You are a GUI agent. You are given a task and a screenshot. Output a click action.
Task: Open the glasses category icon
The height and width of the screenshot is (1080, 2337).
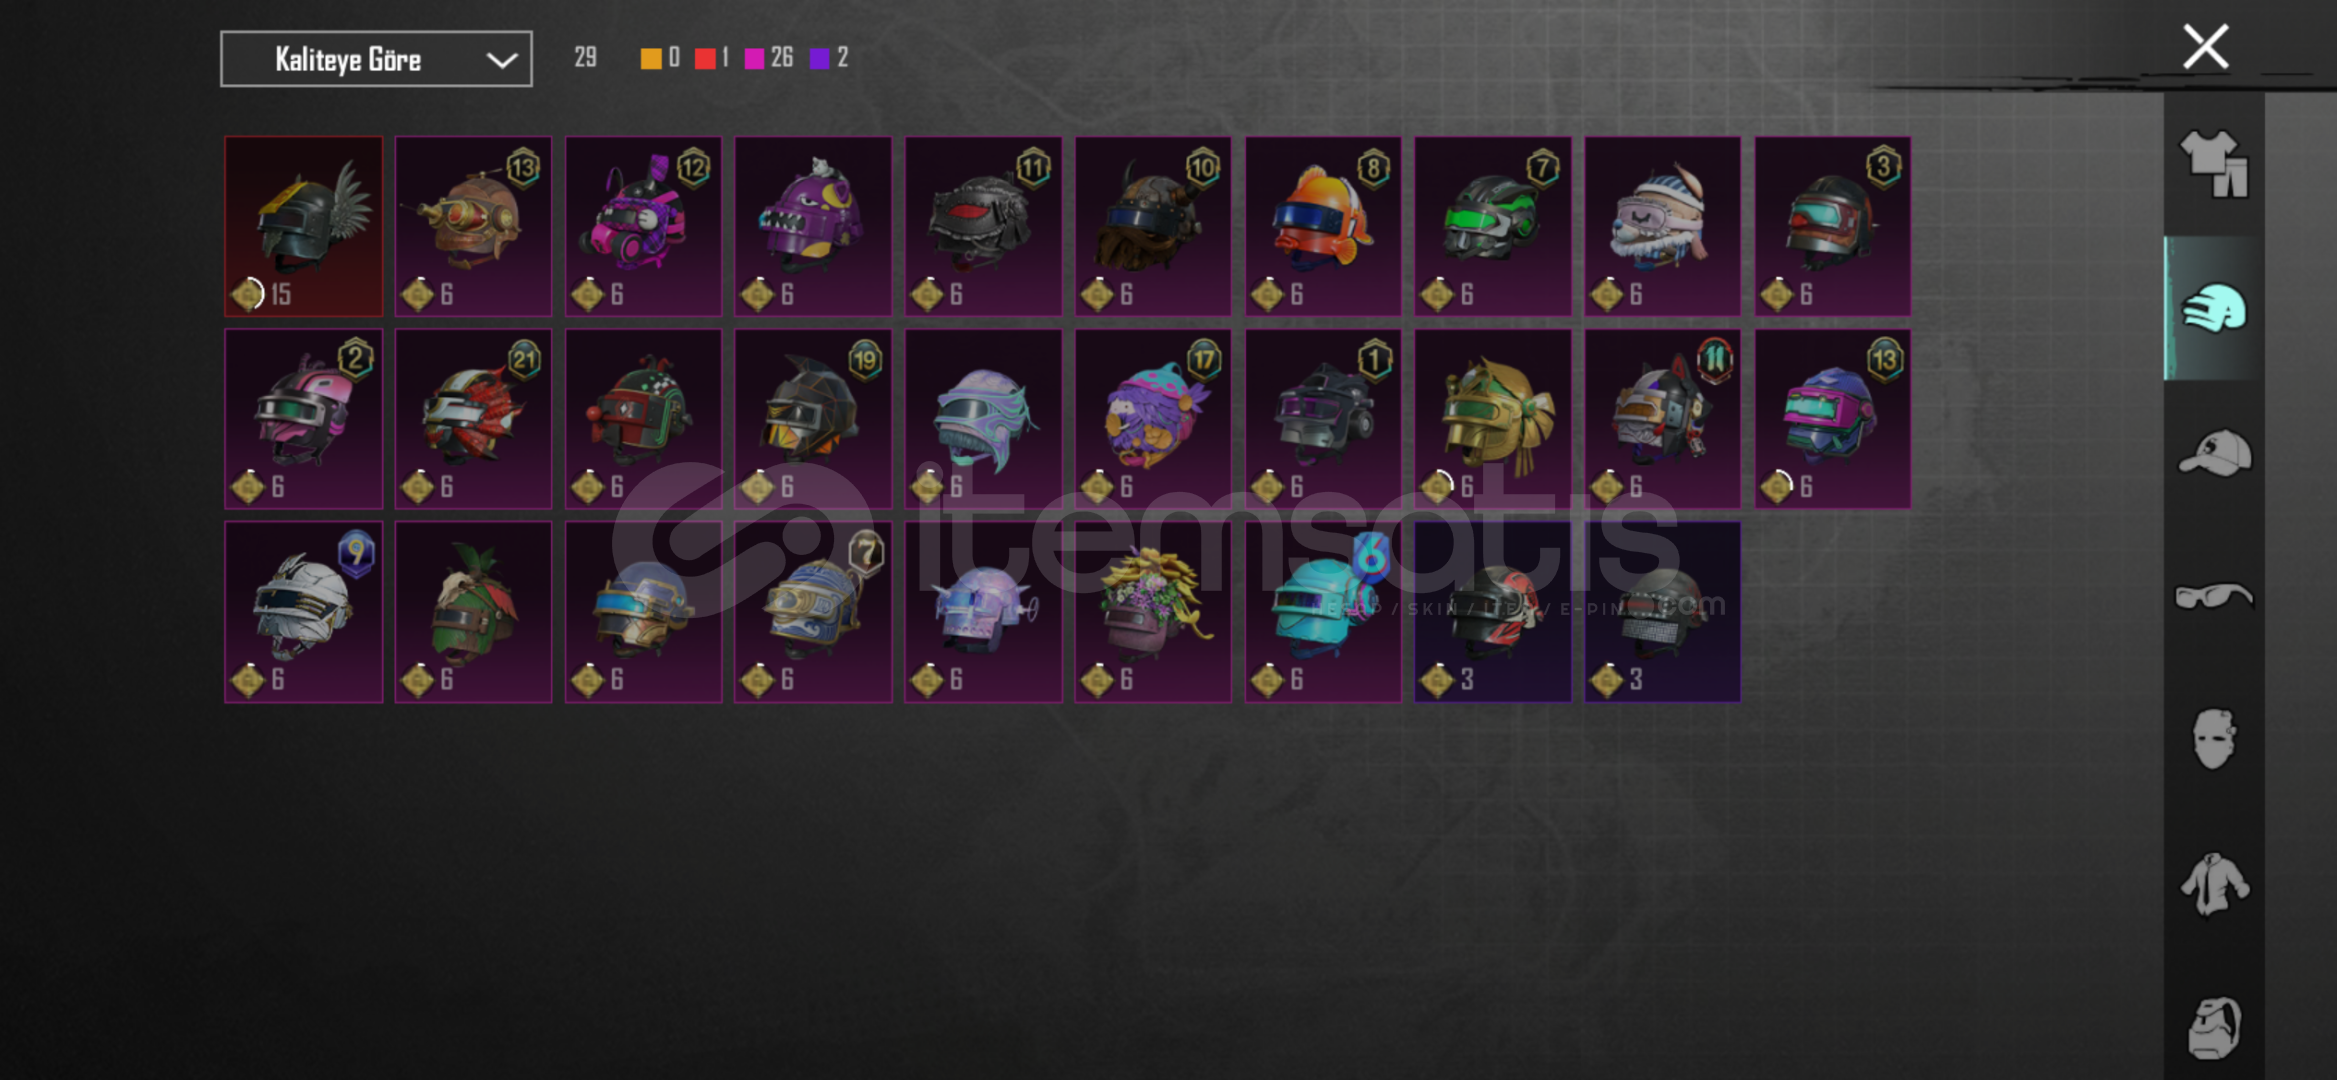click(x=2214, y=596)
